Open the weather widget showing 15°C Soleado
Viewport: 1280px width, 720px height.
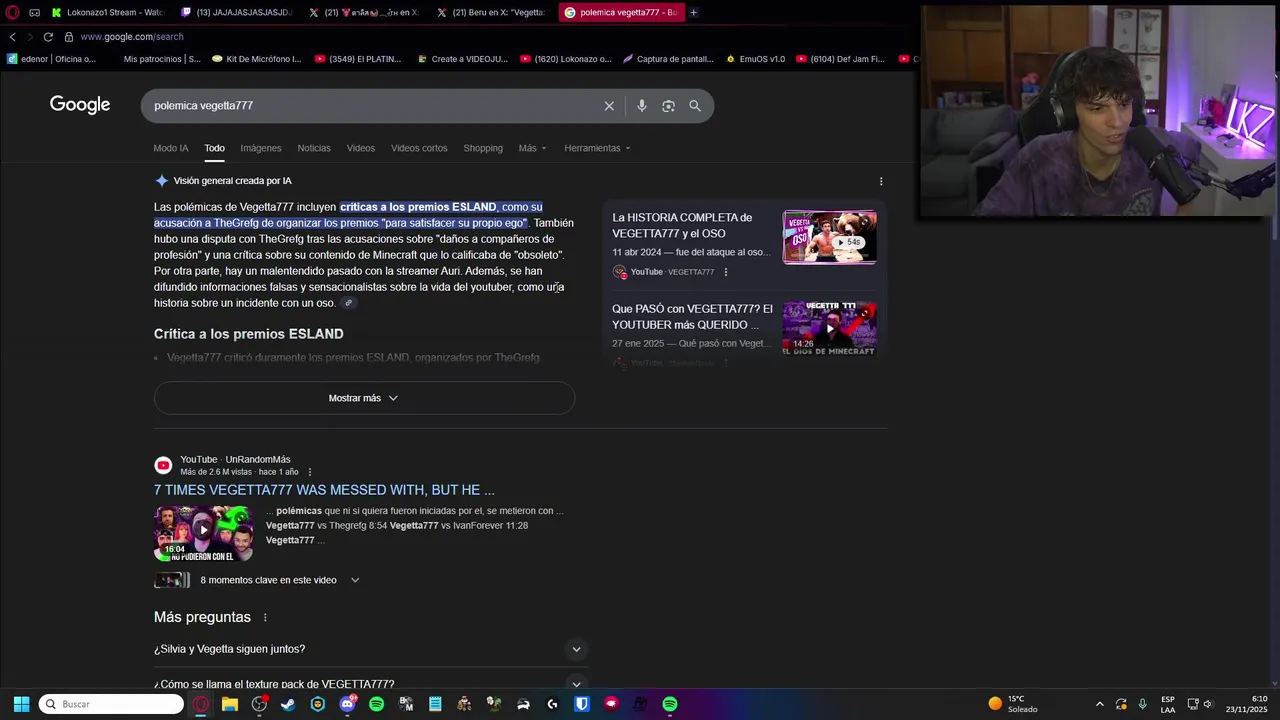point(1013,704)
